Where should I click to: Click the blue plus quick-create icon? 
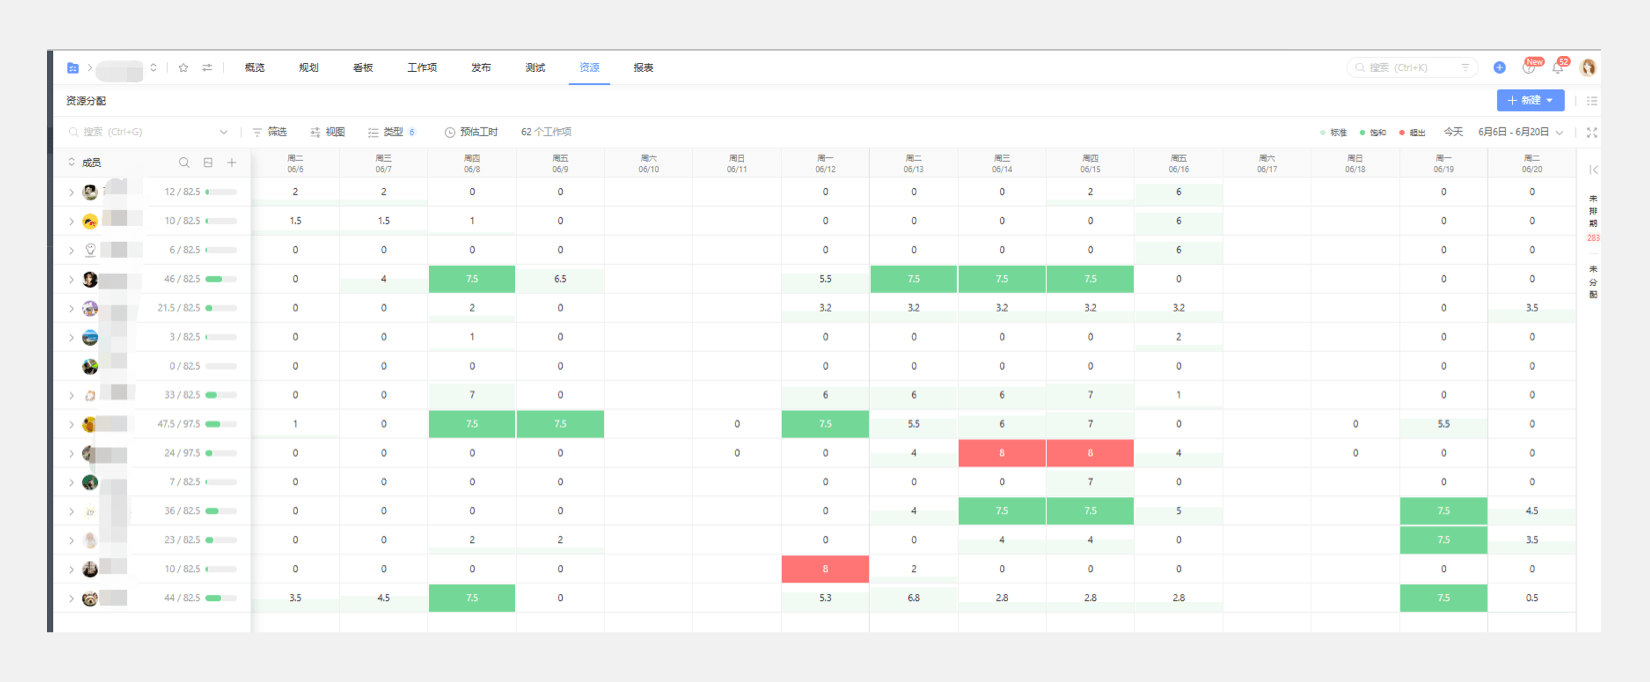tap(1499, 68)
